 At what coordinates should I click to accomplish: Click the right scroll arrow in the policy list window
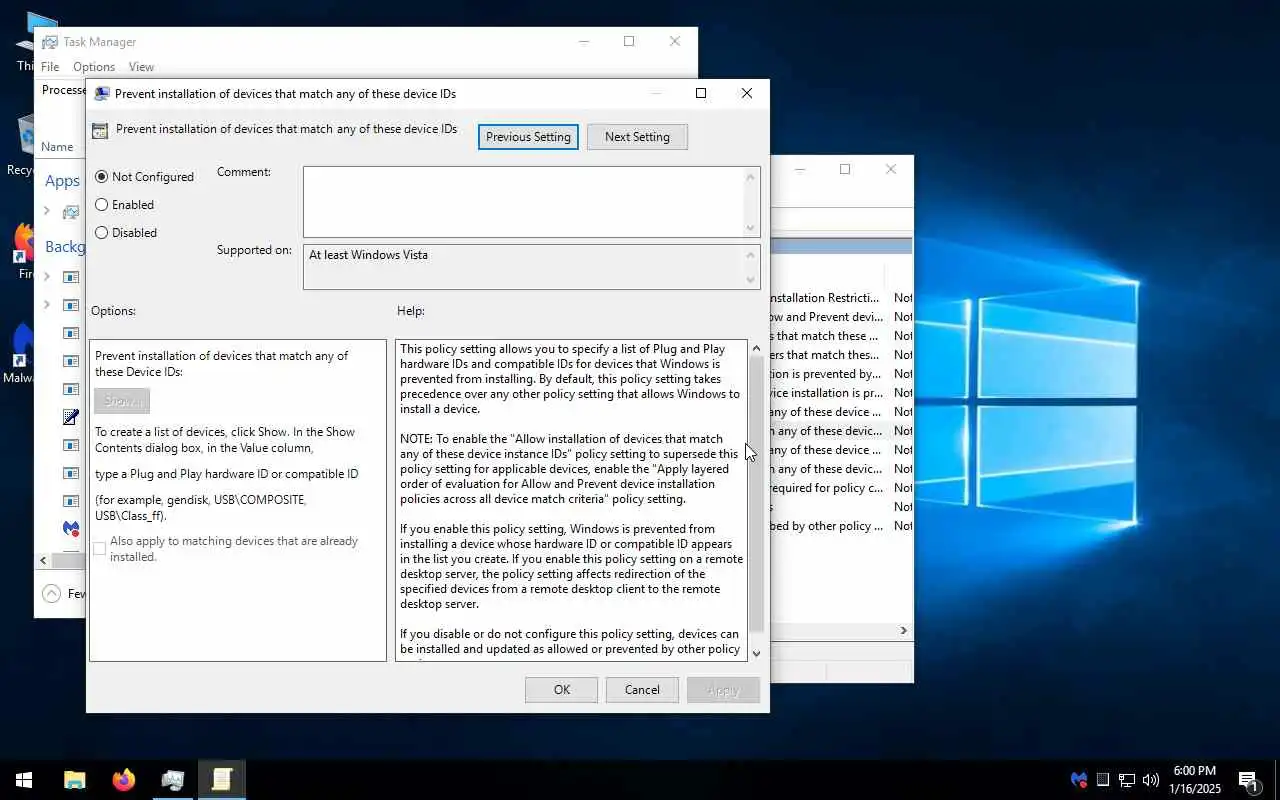(903, 631)
